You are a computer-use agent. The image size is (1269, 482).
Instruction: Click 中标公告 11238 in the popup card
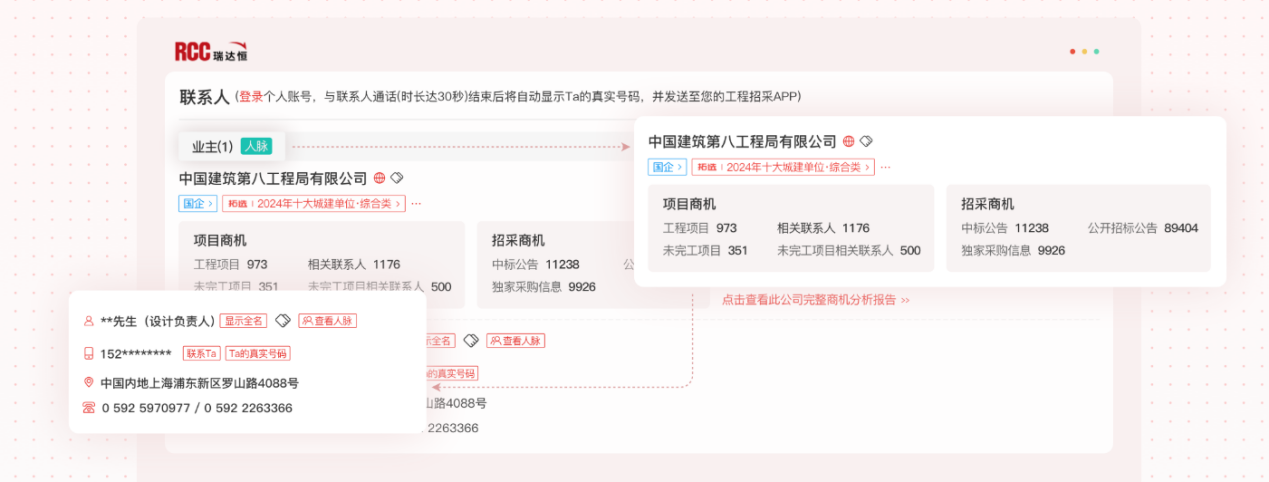(1005, 228)
